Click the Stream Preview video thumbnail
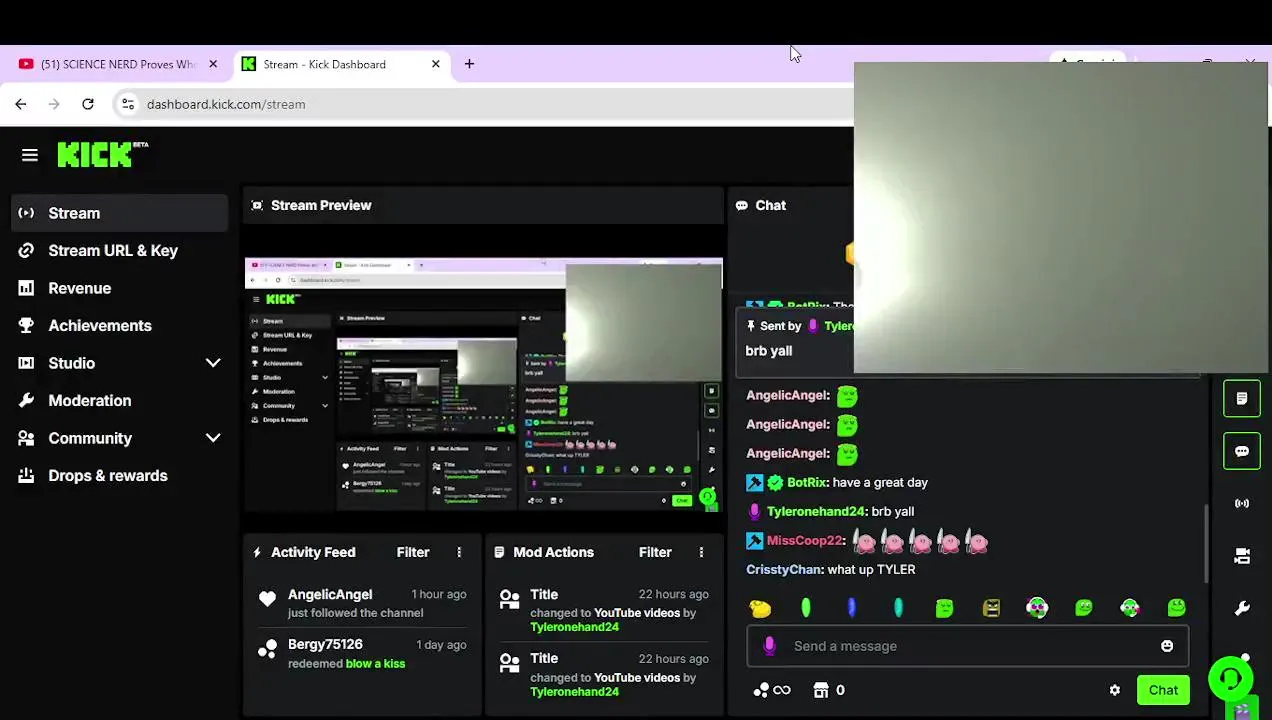Viewport: 1272px width, 720px height. coord(484,385)
